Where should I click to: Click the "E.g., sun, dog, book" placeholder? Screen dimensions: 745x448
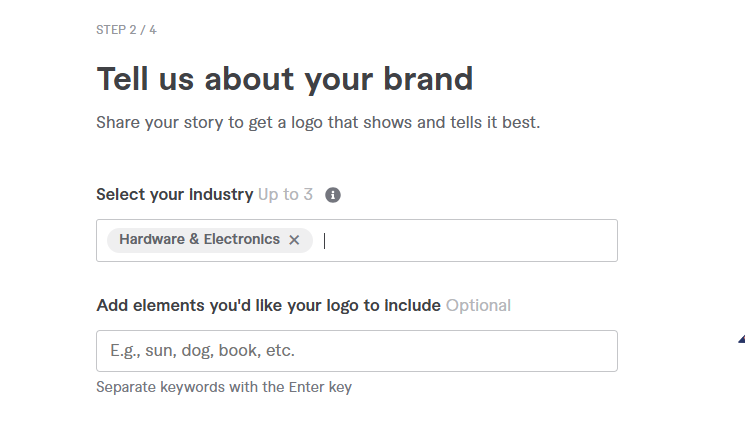click(196, 351)
